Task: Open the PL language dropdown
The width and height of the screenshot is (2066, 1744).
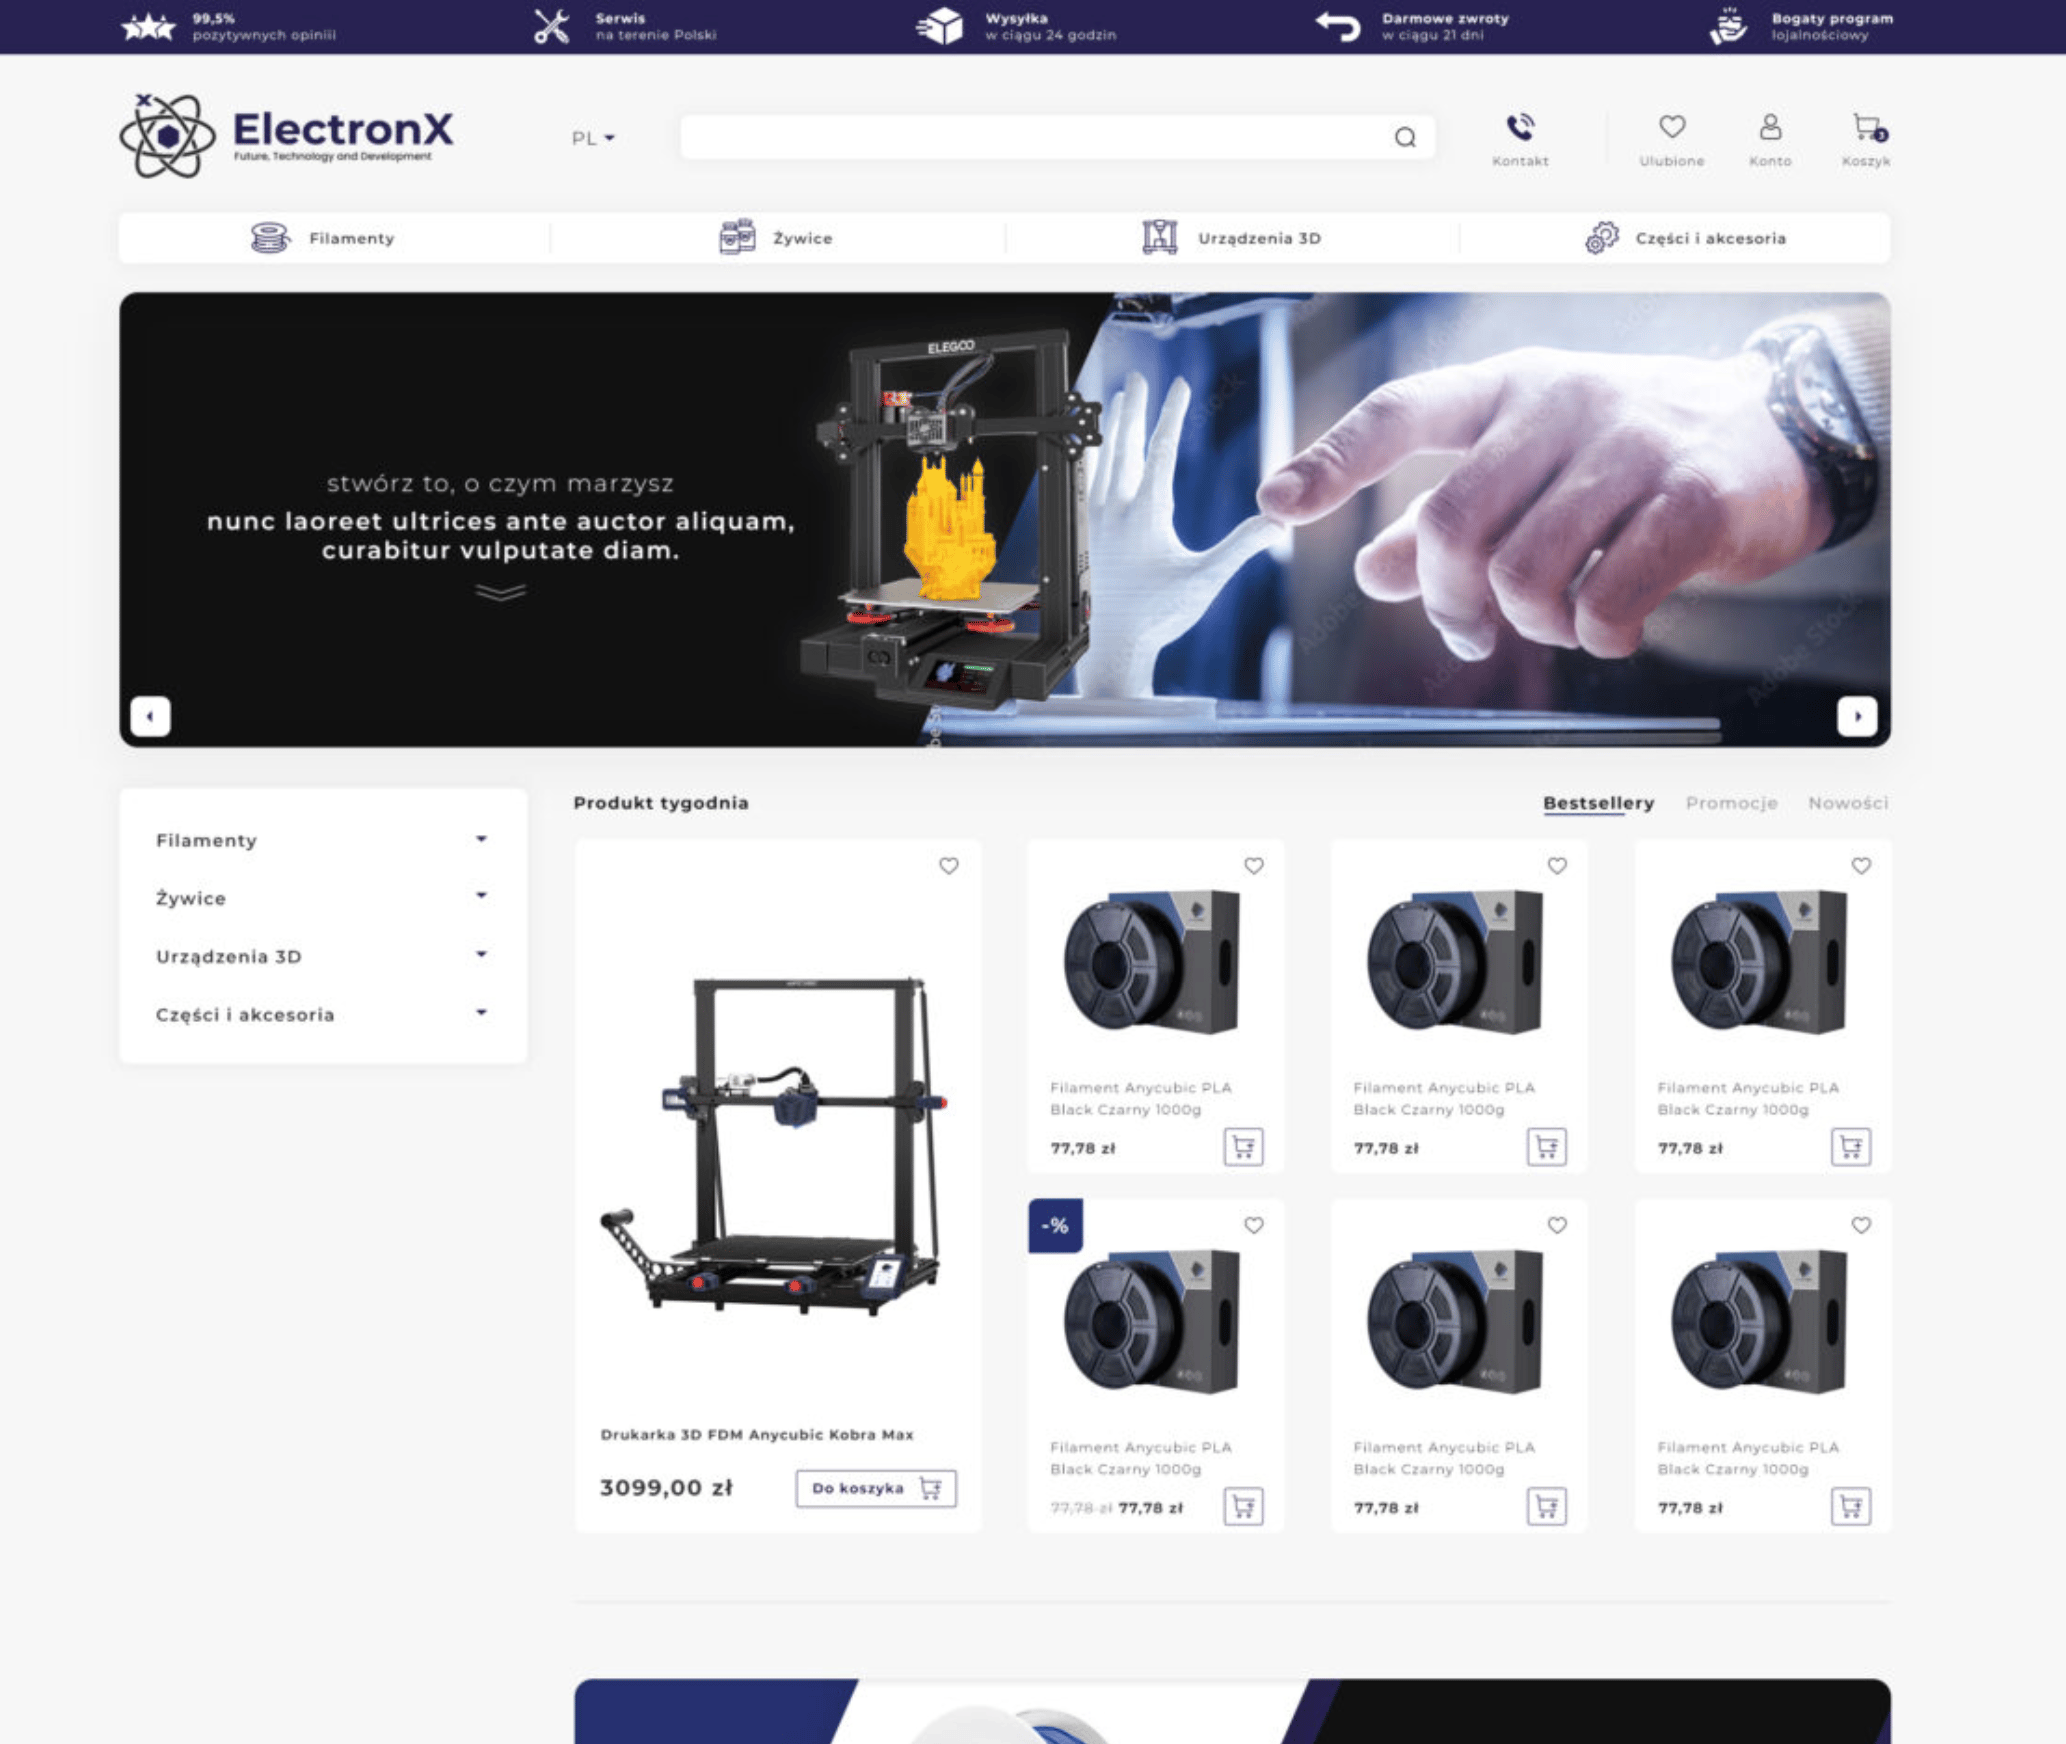Action: tap(593, 138)
